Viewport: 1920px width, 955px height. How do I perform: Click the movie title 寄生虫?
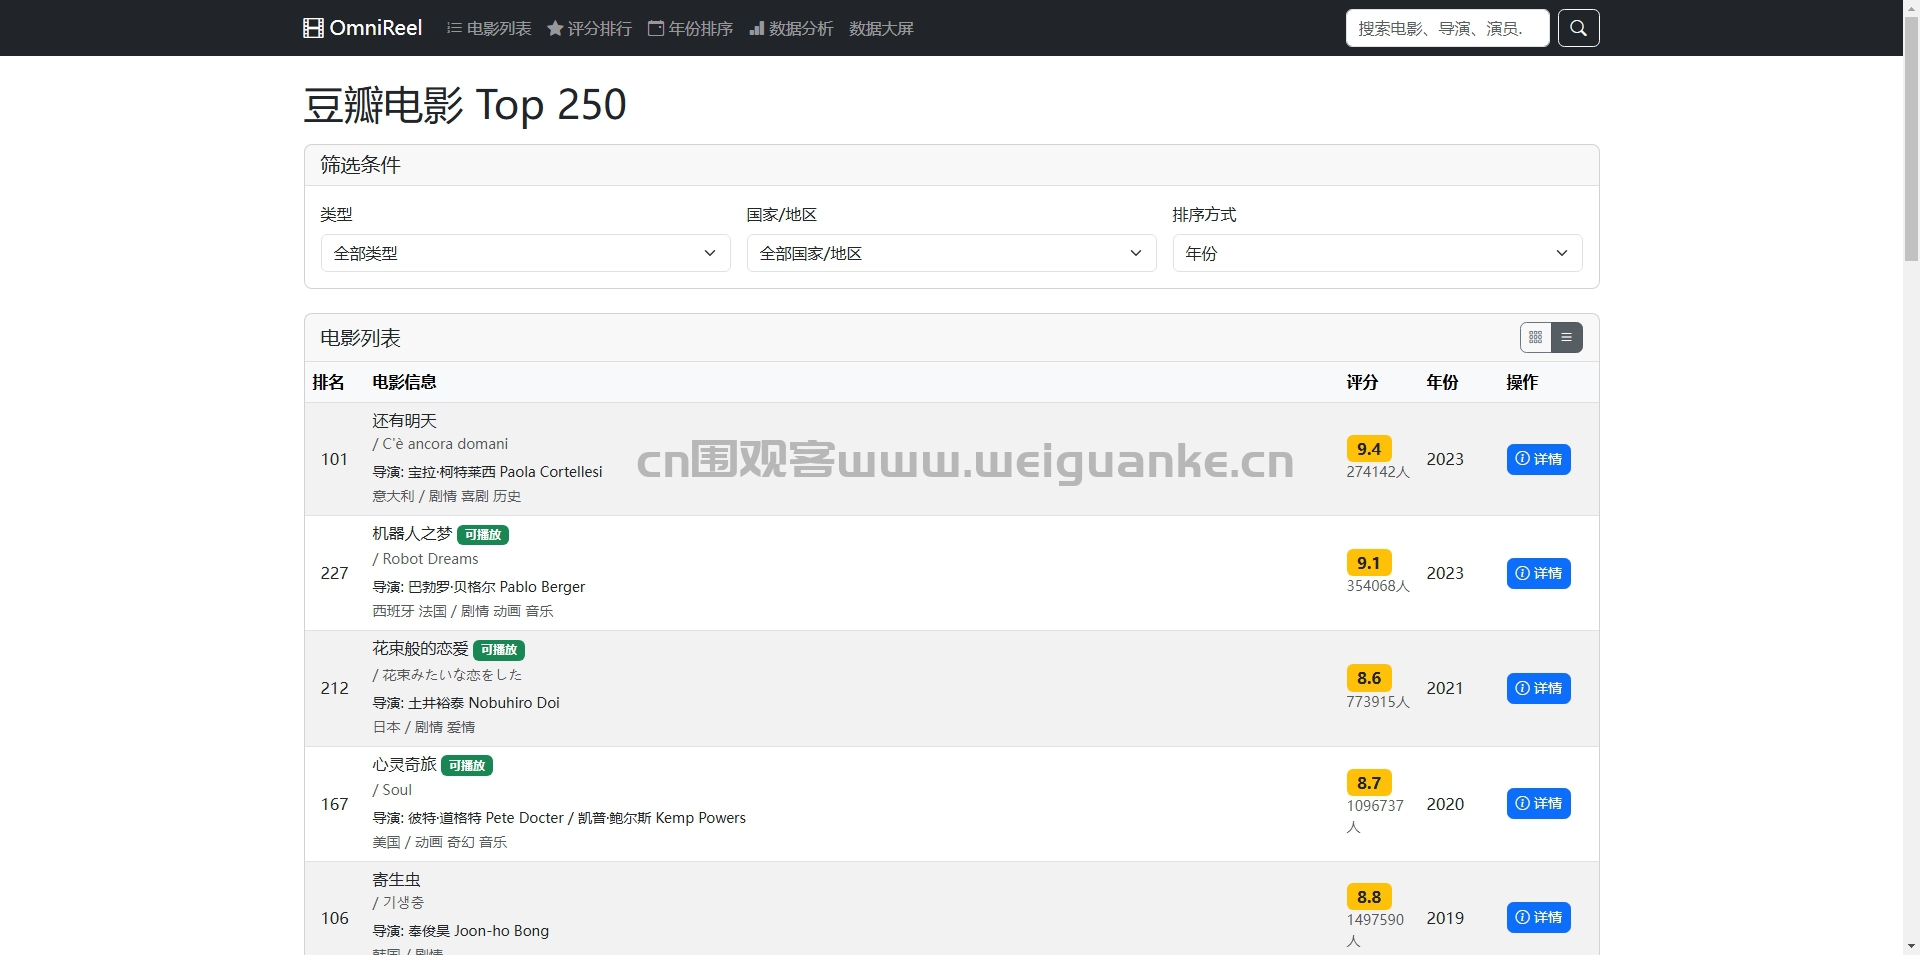396,880
